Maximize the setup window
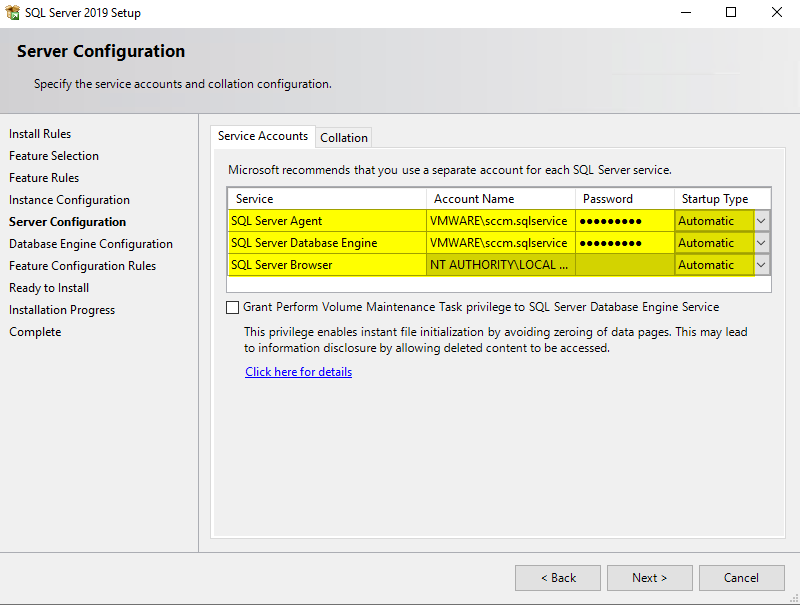This screenshot has height=606, width=800. (731, 13)
